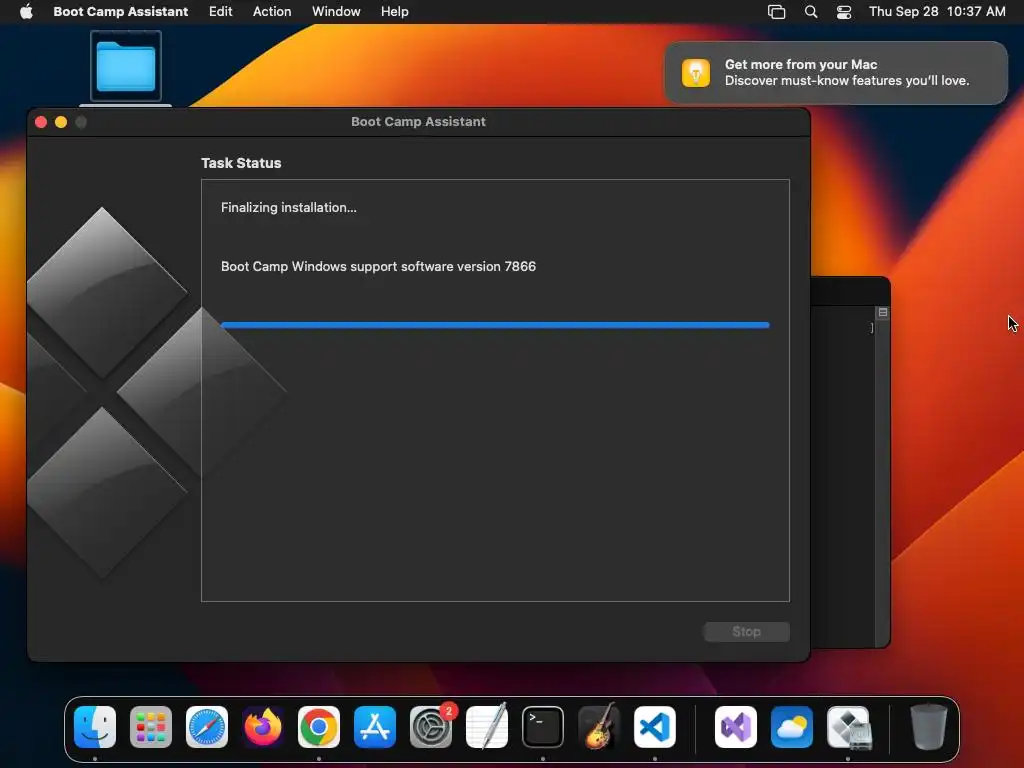The width and height of the screenshot is (1024, 768).
Task: Minimize the Boot Camp Assistant window
Action: click(x=61, y=122)
